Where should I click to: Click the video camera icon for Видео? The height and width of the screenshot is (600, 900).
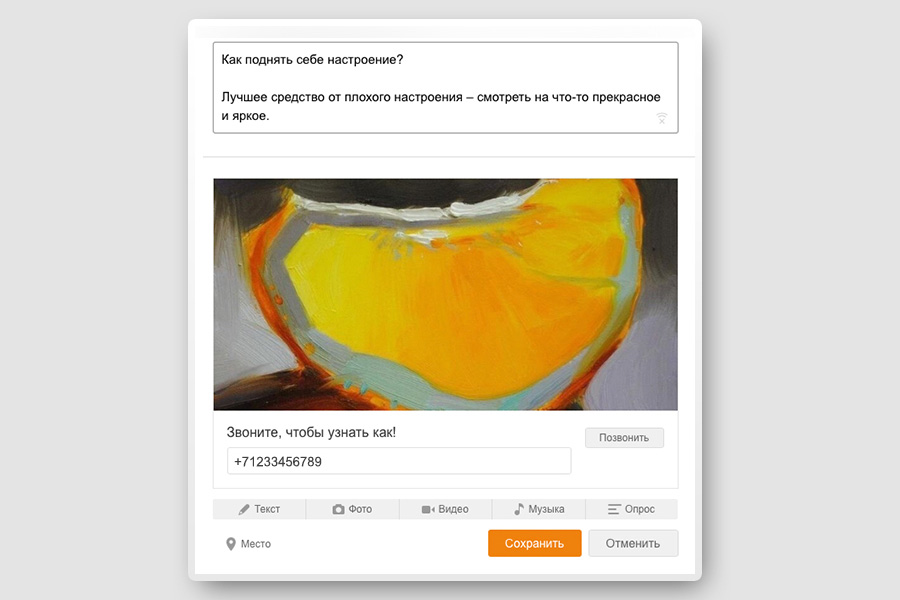click(x=428, y=509)
